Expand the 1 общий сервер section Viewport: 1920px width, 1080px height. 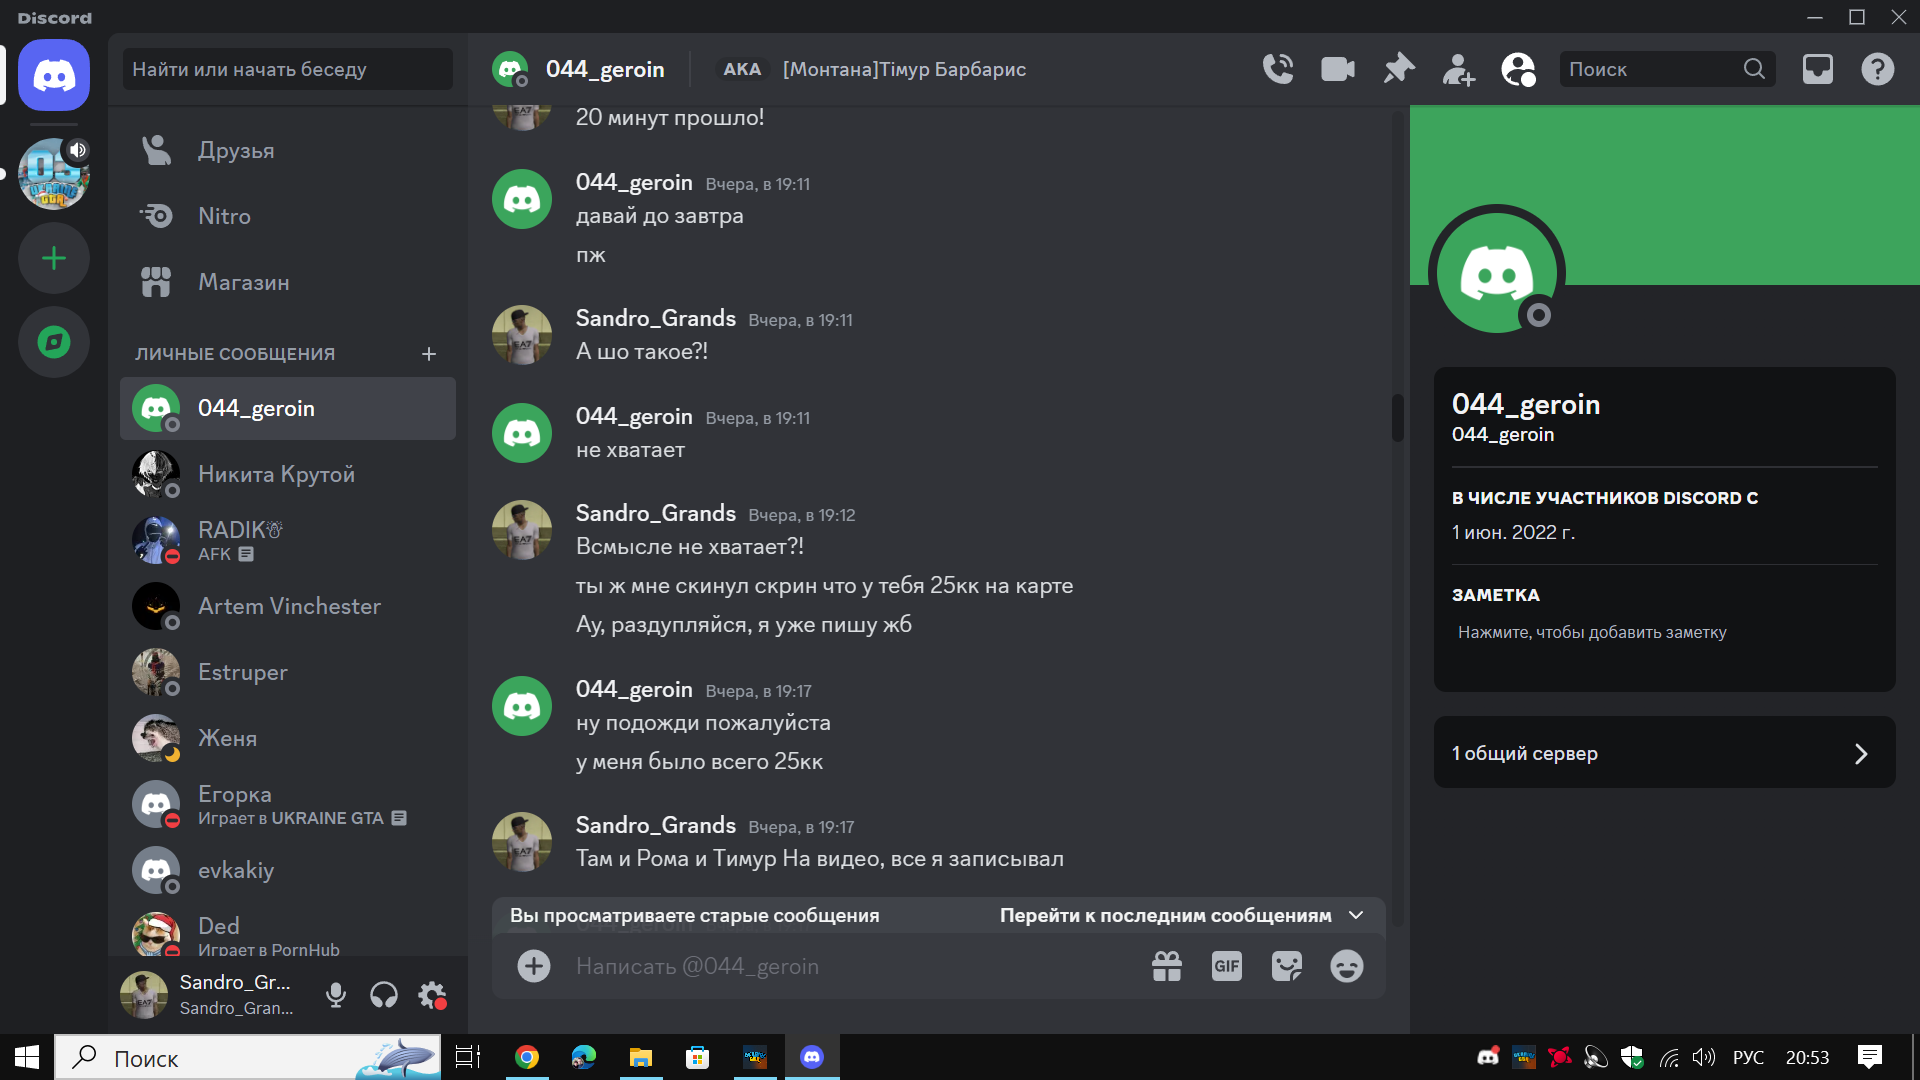[1664, 753]
